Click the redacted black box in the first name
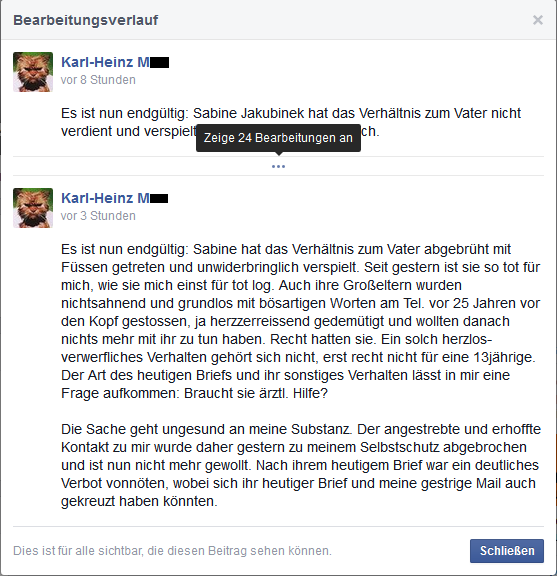This screenshot has width=557, height=576. click(x=159, y=63)
